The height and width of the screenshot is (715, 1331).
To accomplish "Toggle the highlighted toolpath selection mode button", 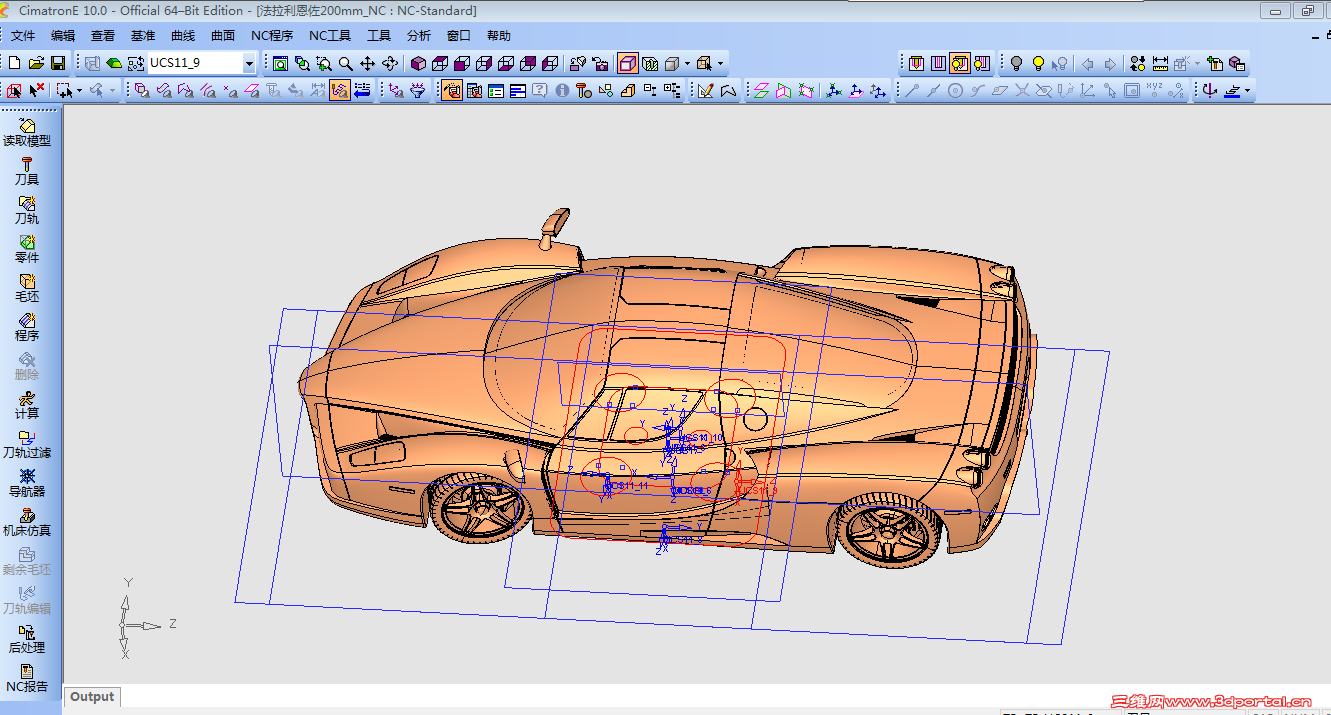I will [340, 90].
